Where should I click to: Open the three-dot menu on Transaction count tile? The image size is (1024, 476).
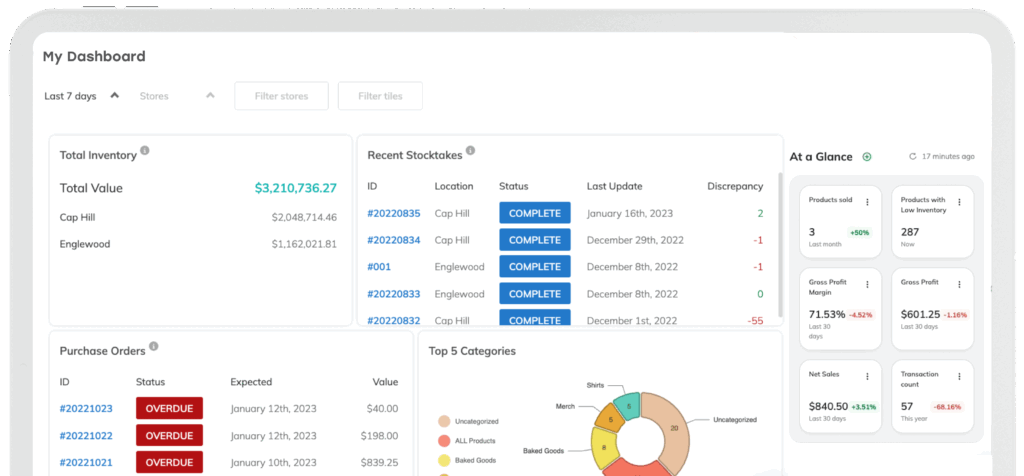pos(959,376)
